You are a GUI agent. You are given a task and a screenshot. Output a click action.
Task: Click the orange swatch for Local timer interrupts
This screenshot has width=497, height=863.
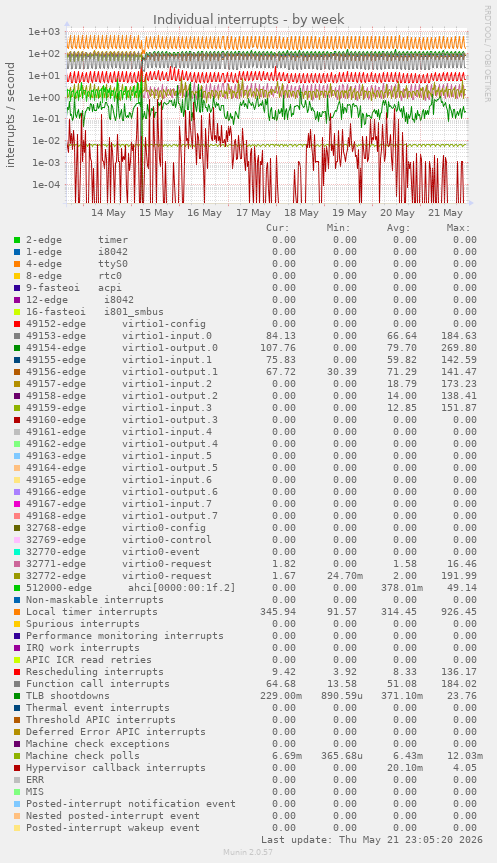[17, 611]
